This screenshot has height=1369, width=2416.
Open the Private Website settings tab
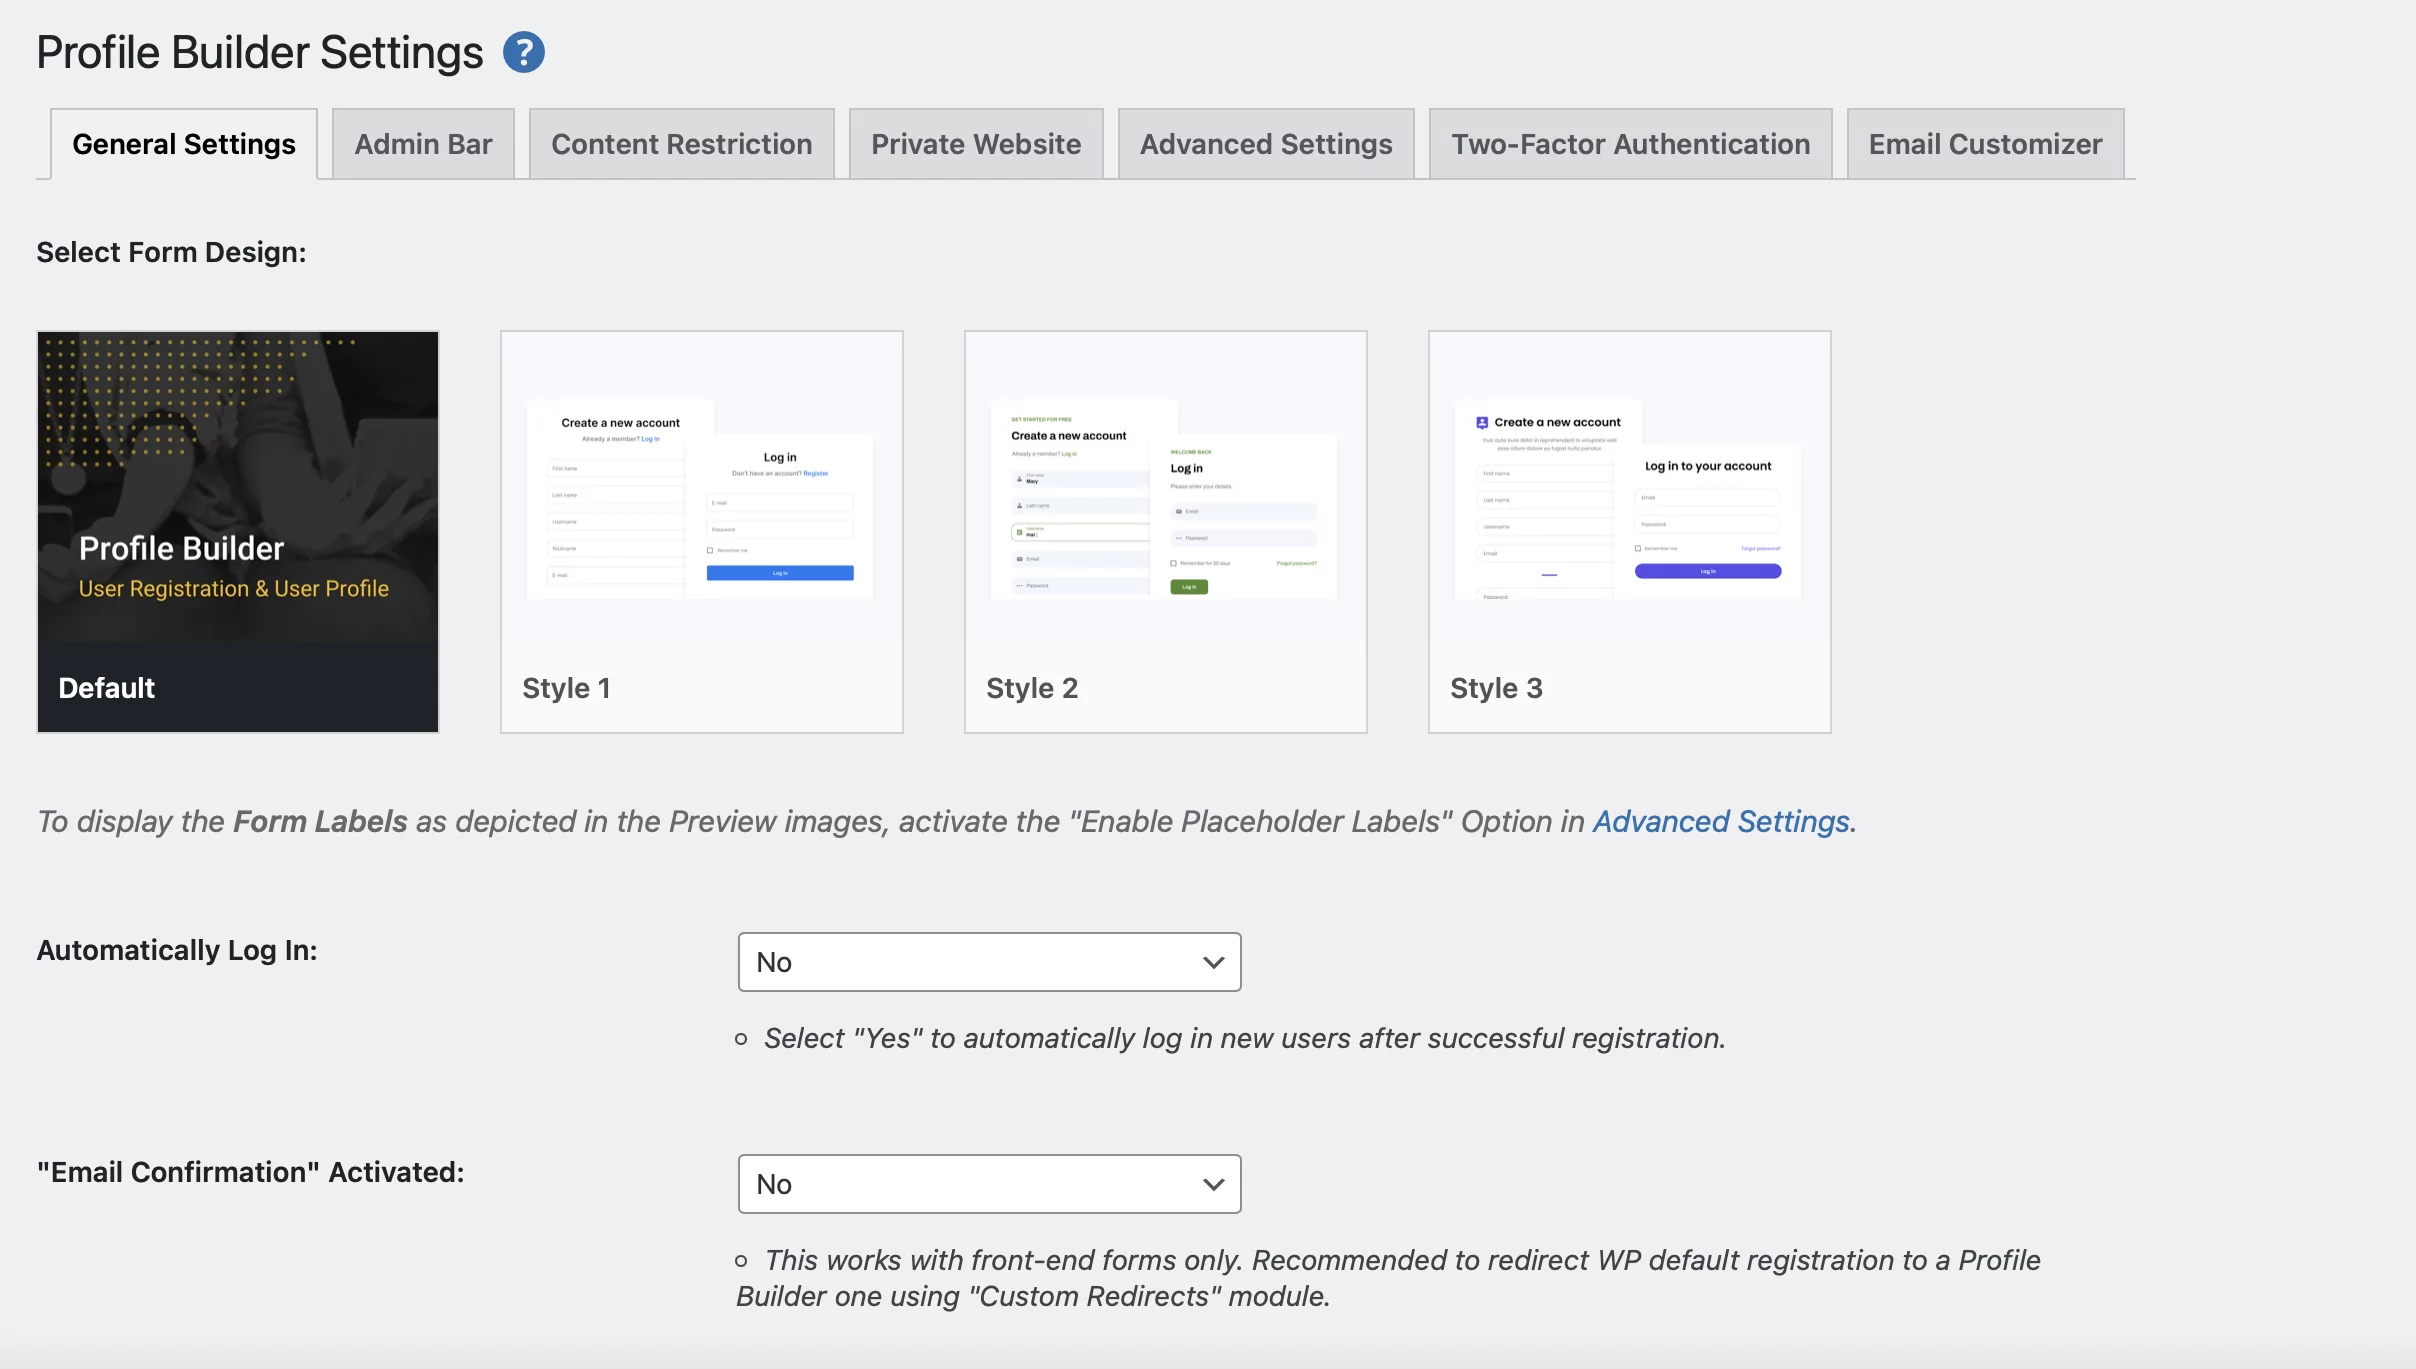point(976,141)
